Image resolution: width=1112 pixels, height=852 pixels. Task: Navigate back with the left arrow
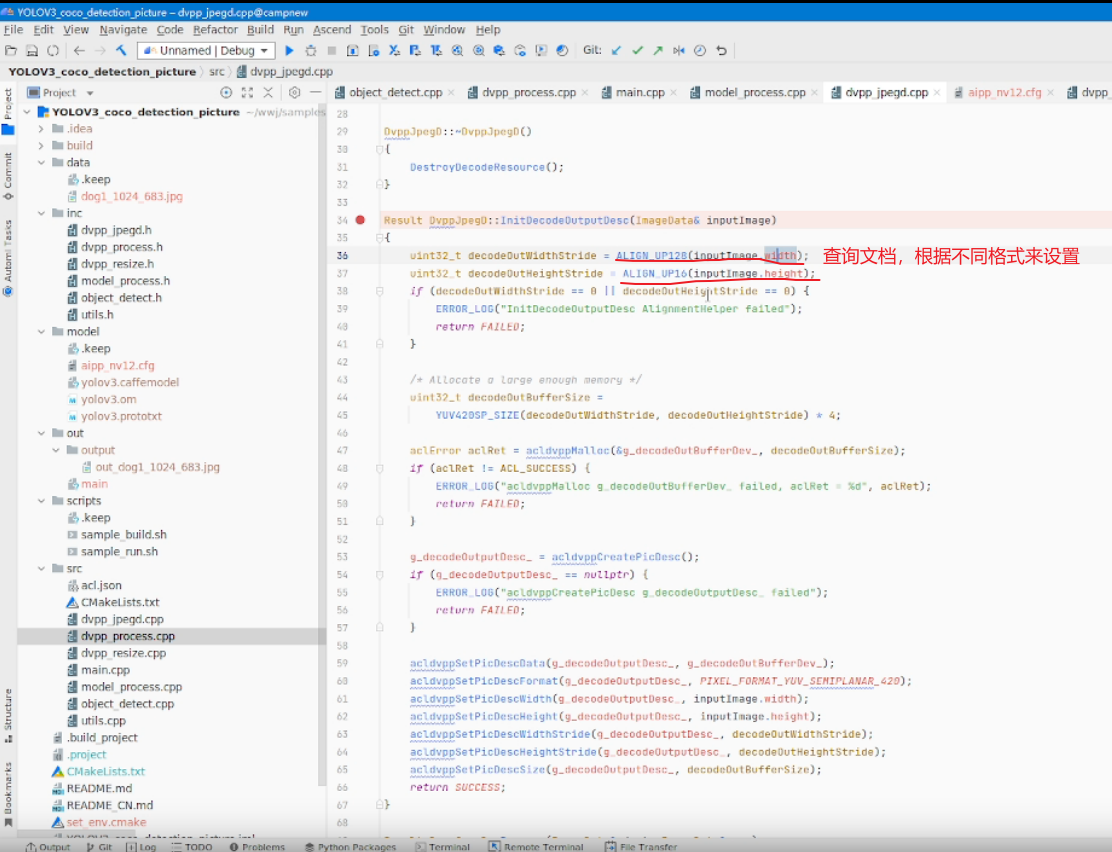79,50
